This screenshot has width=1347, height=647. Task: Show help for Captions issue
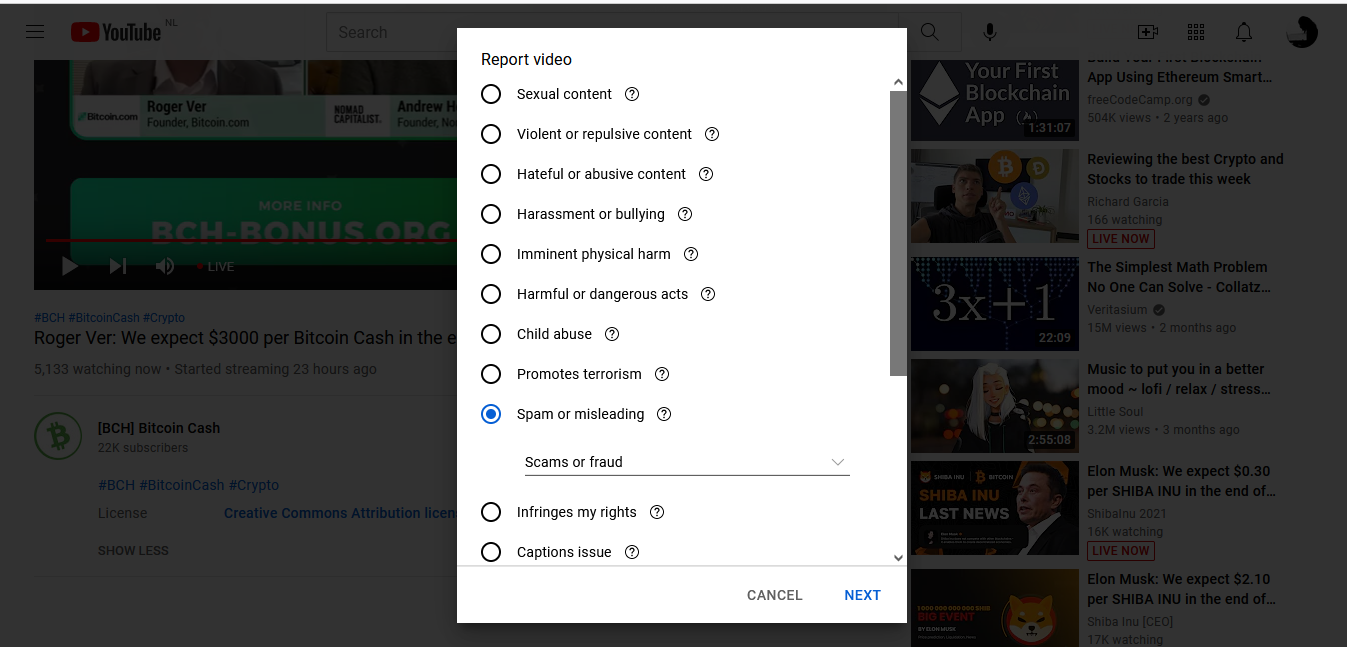[x=632, y=552]
